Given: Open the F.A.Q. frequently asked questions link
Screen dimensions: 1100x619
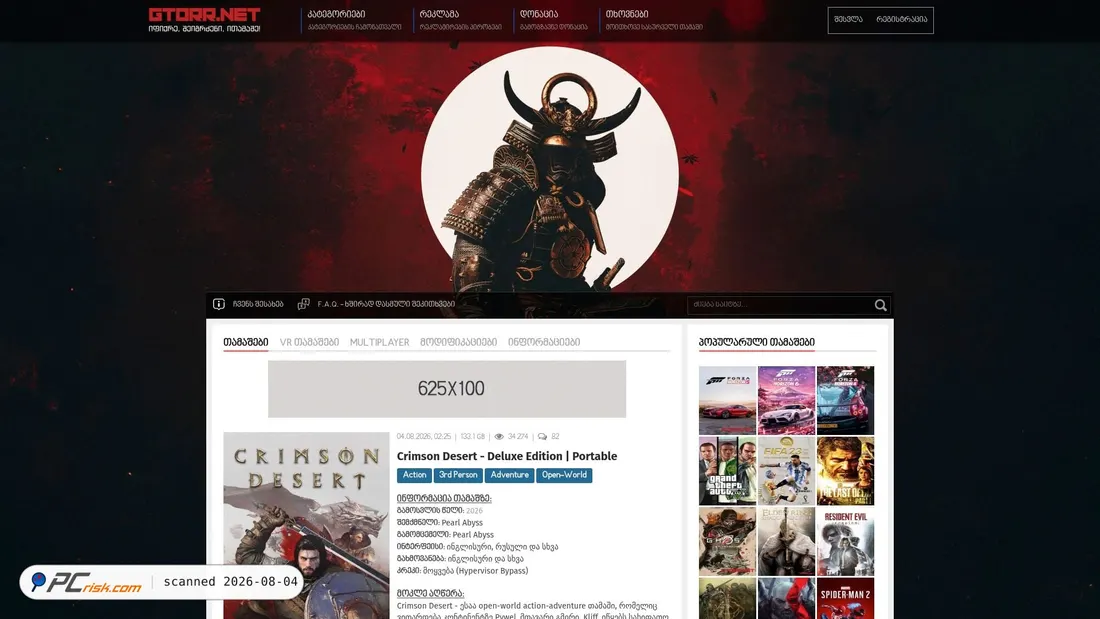Looking at the screenshot, I should (x=386, y=304).
